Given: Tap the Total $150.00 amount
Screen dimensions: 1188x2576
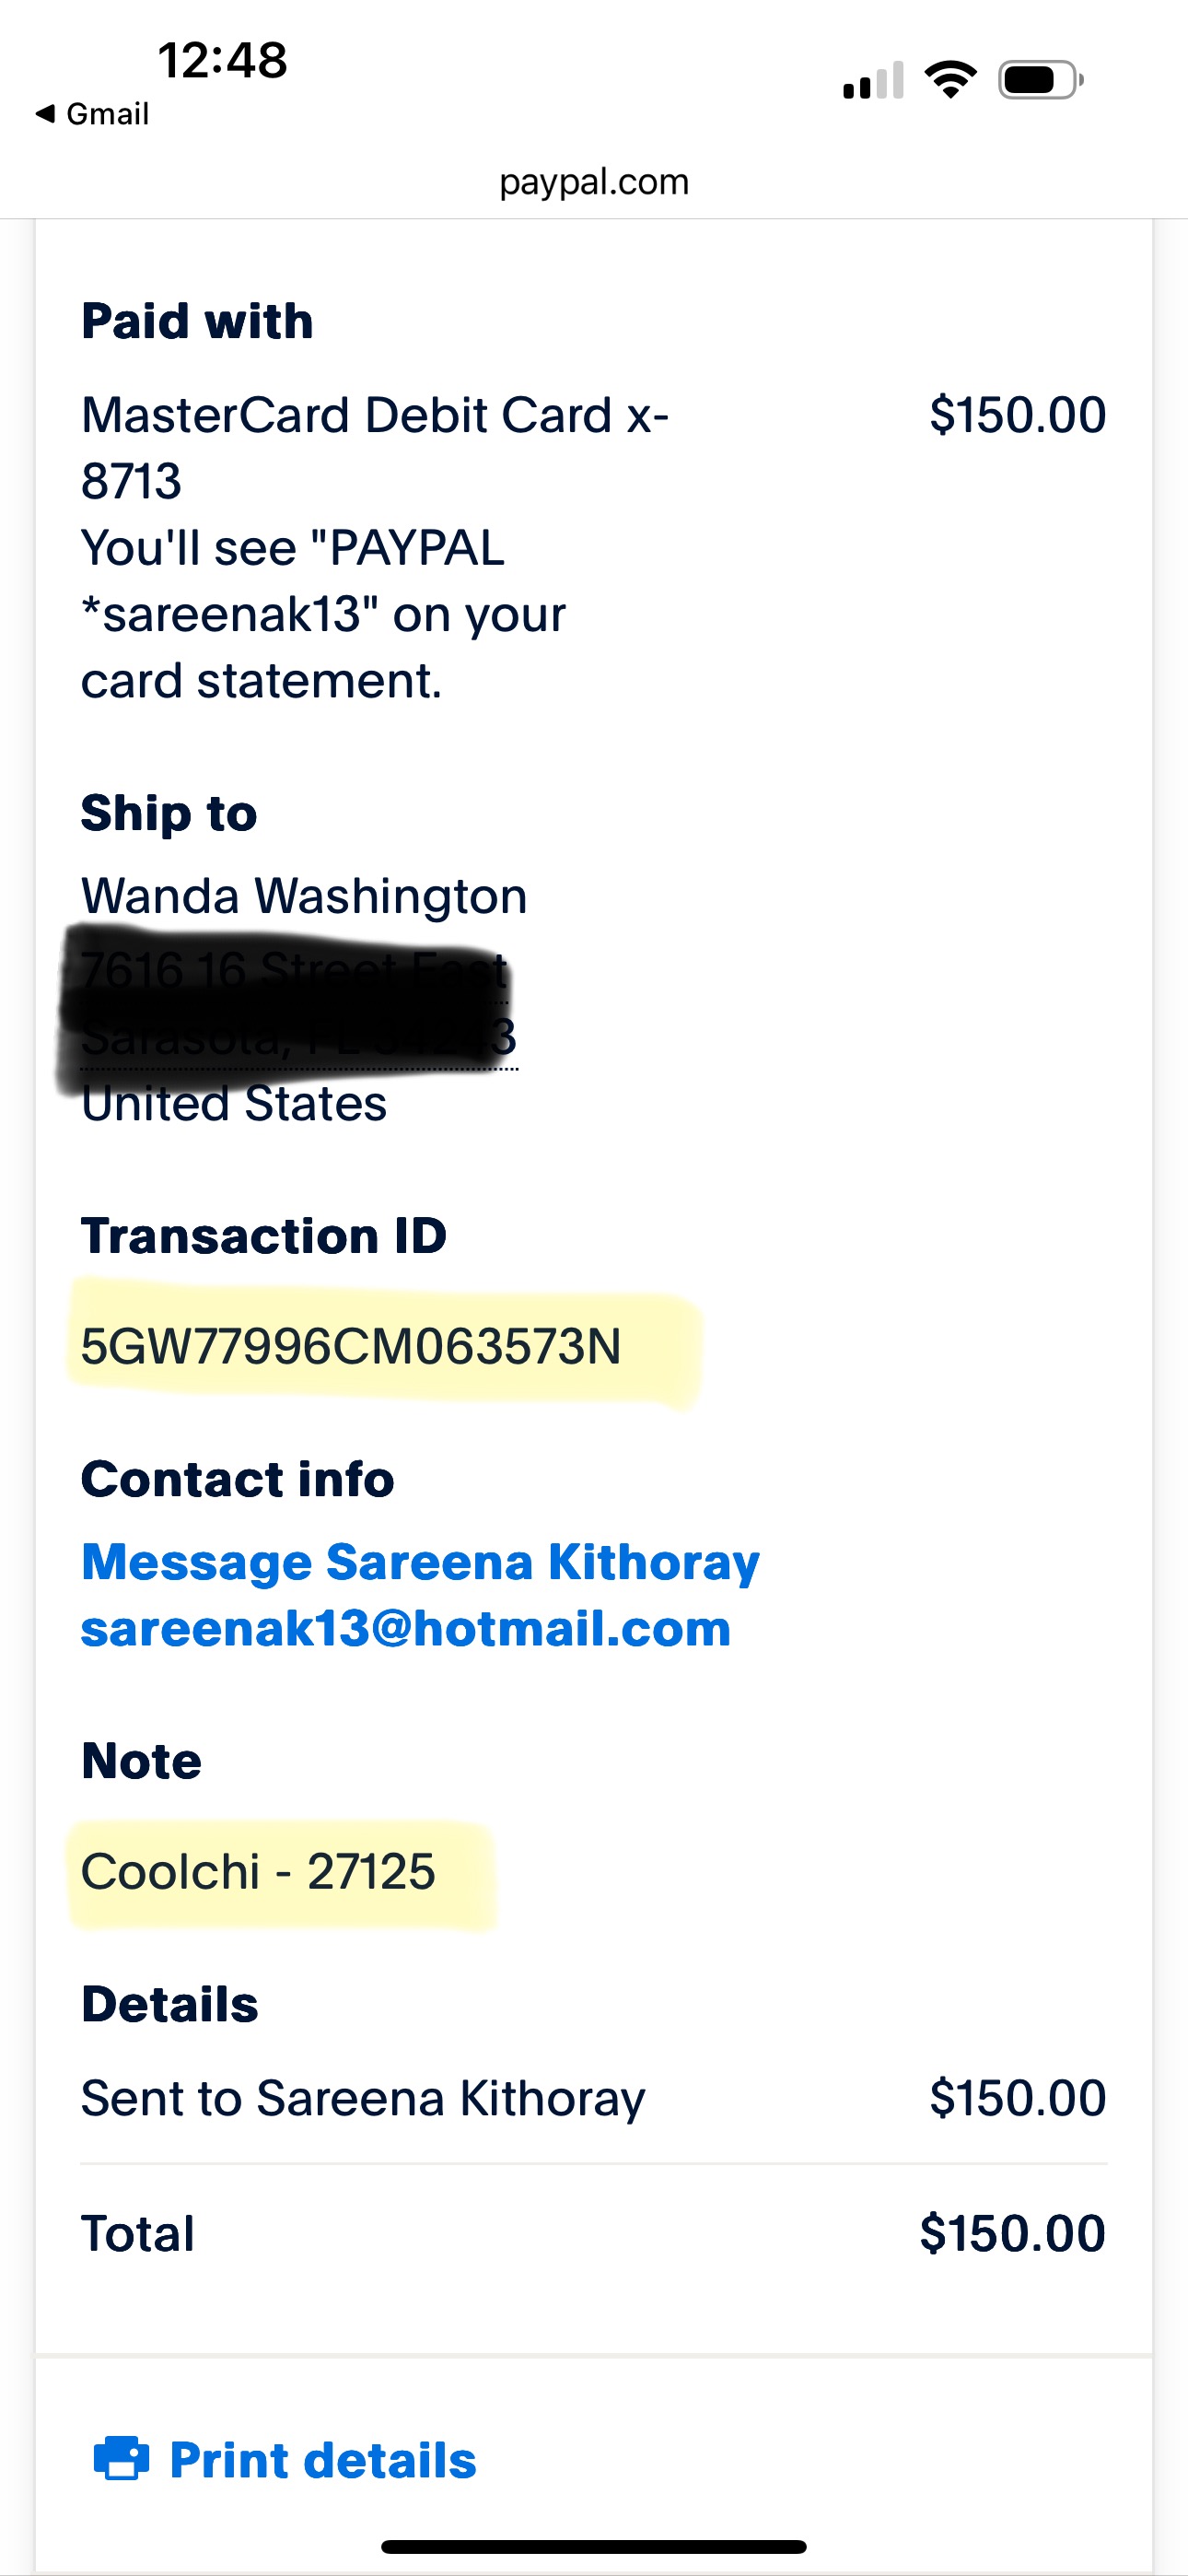Looking at the screenshot, I should [1012, 2233].
